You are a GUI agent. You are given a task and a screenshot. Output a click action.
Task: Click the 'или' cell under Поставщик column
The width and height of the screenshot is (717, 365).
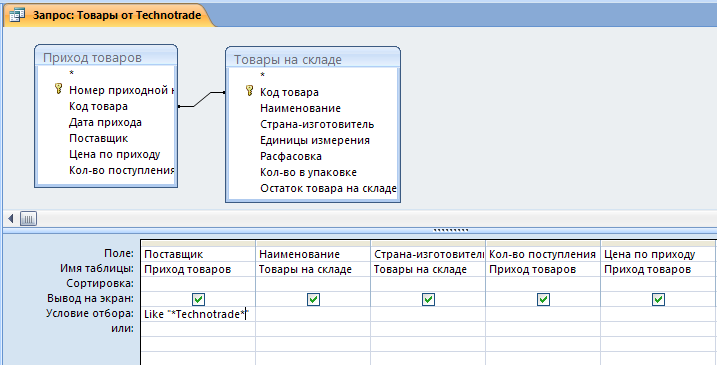click(198, 329)
